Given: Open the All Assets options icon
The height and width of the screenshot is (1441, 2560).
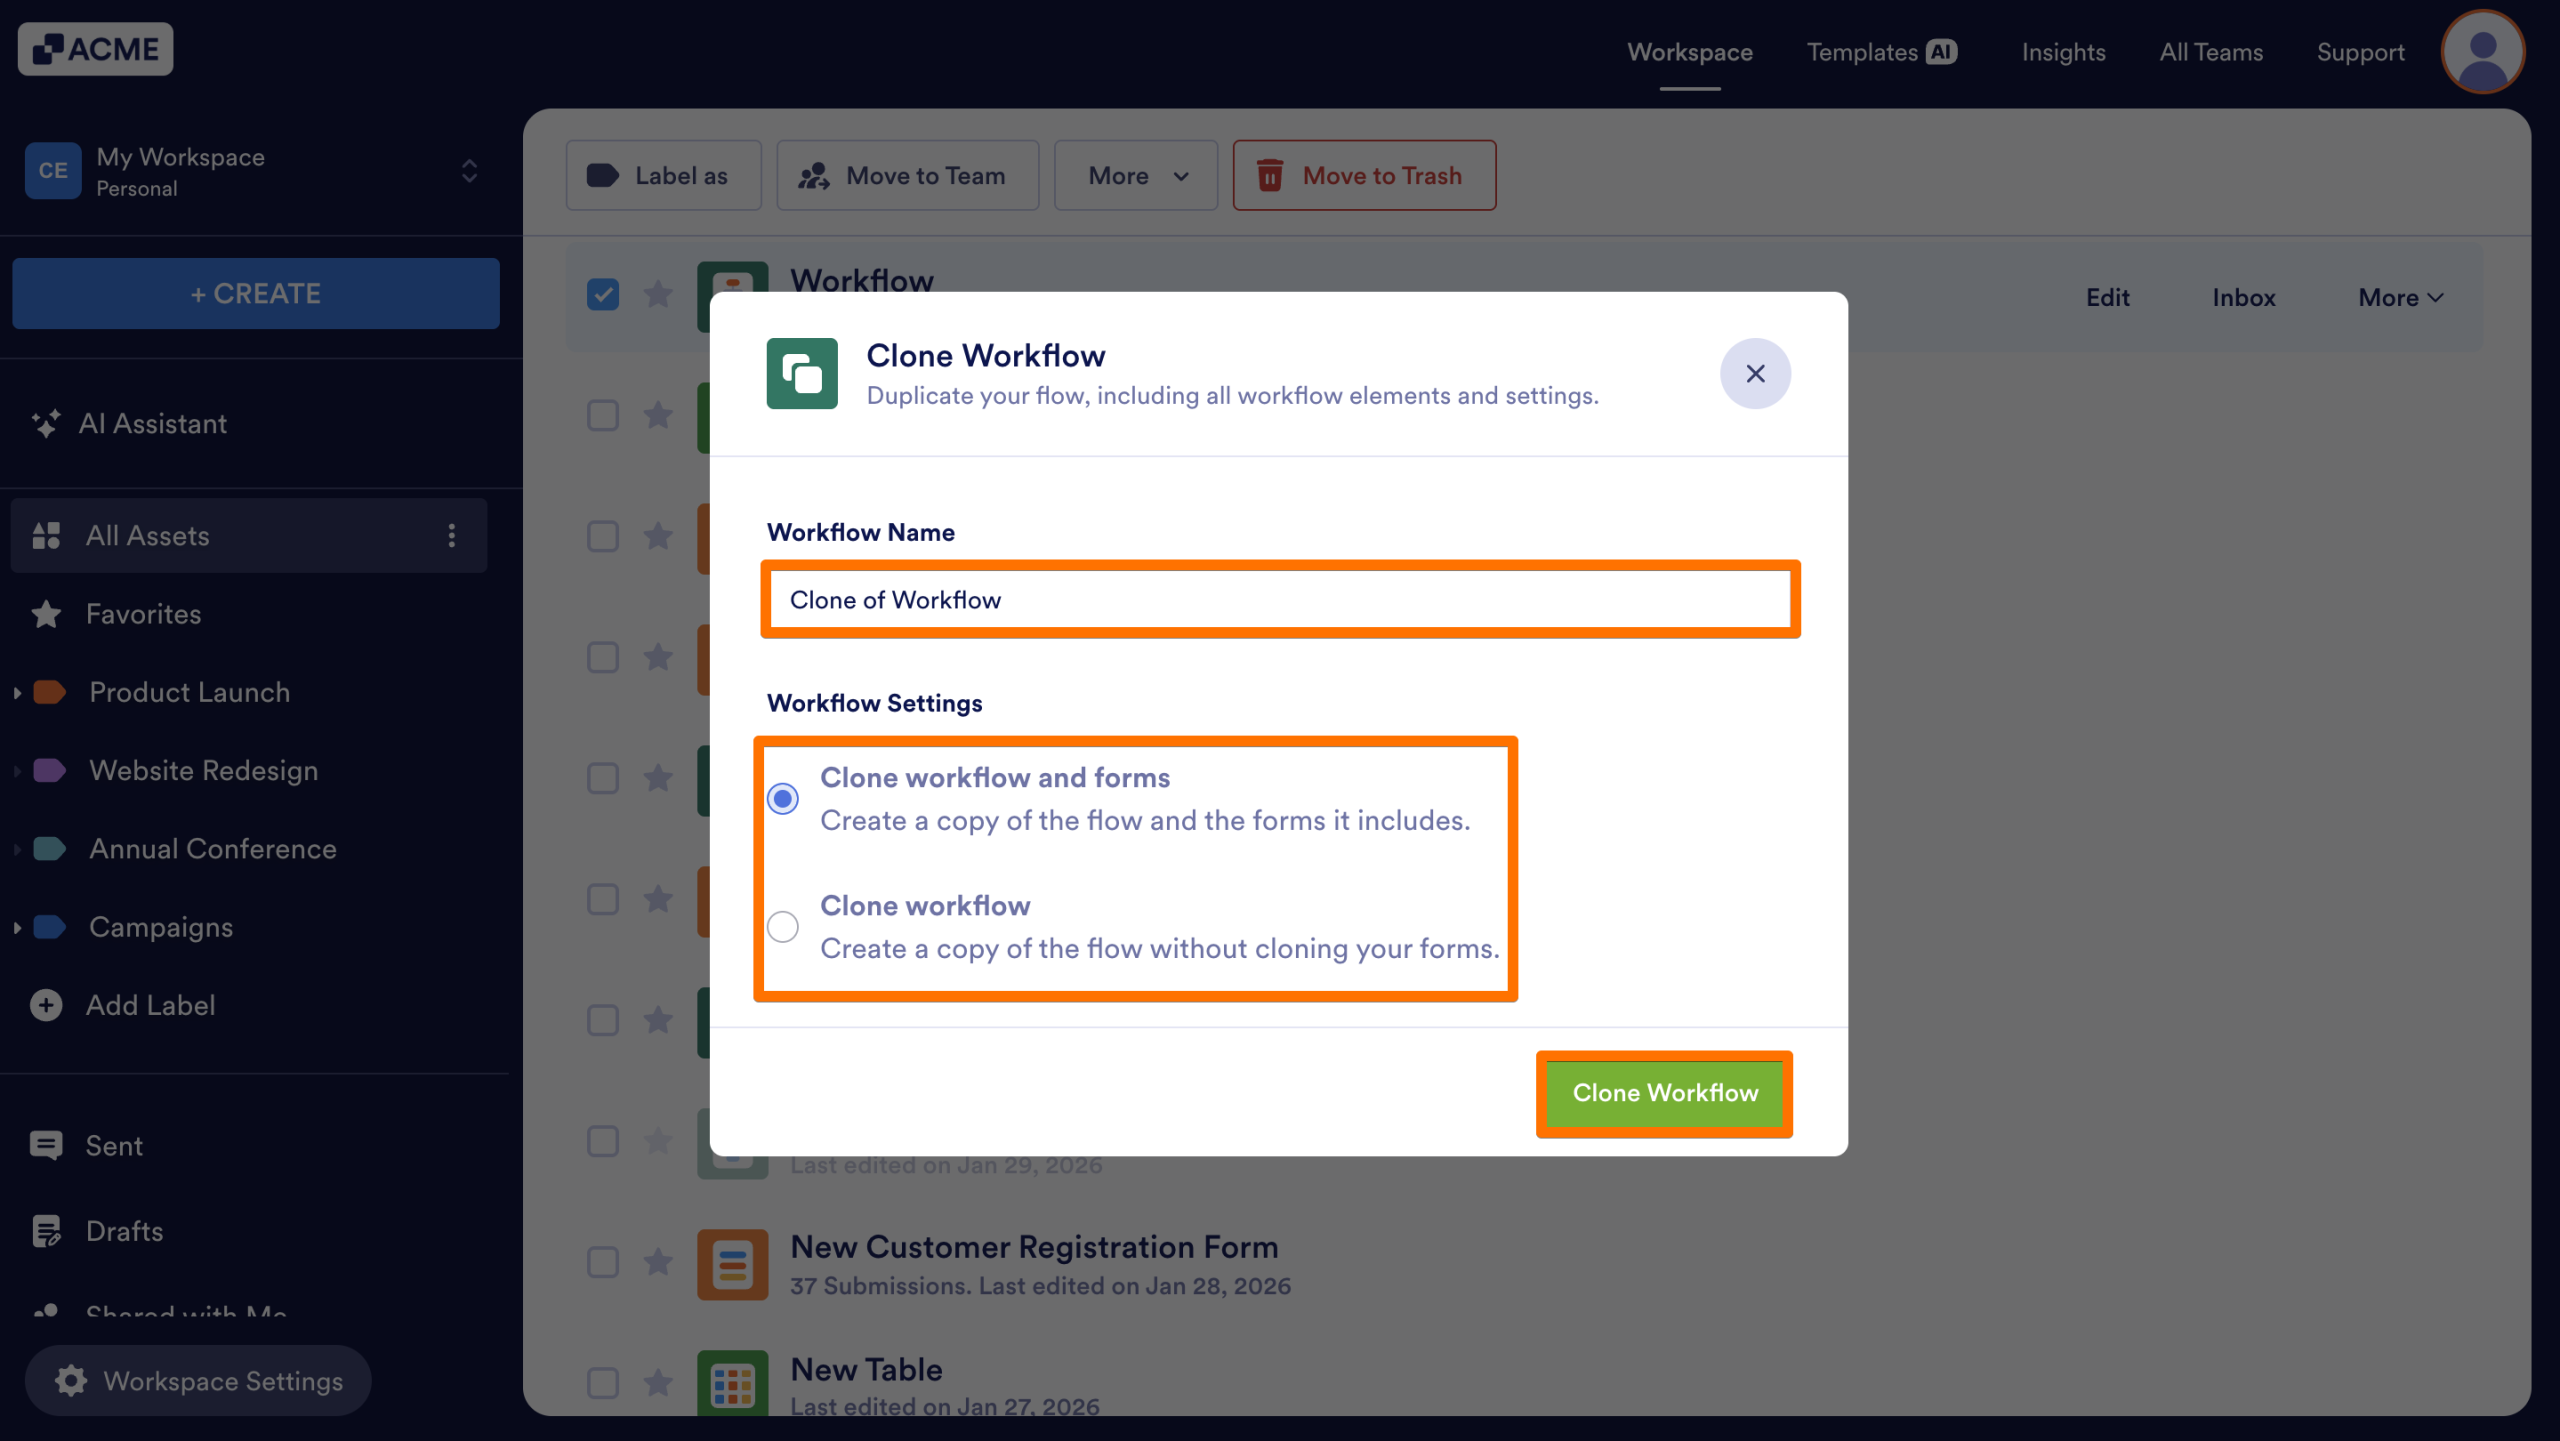Looking at the screenshot, I should coord(452,535).
